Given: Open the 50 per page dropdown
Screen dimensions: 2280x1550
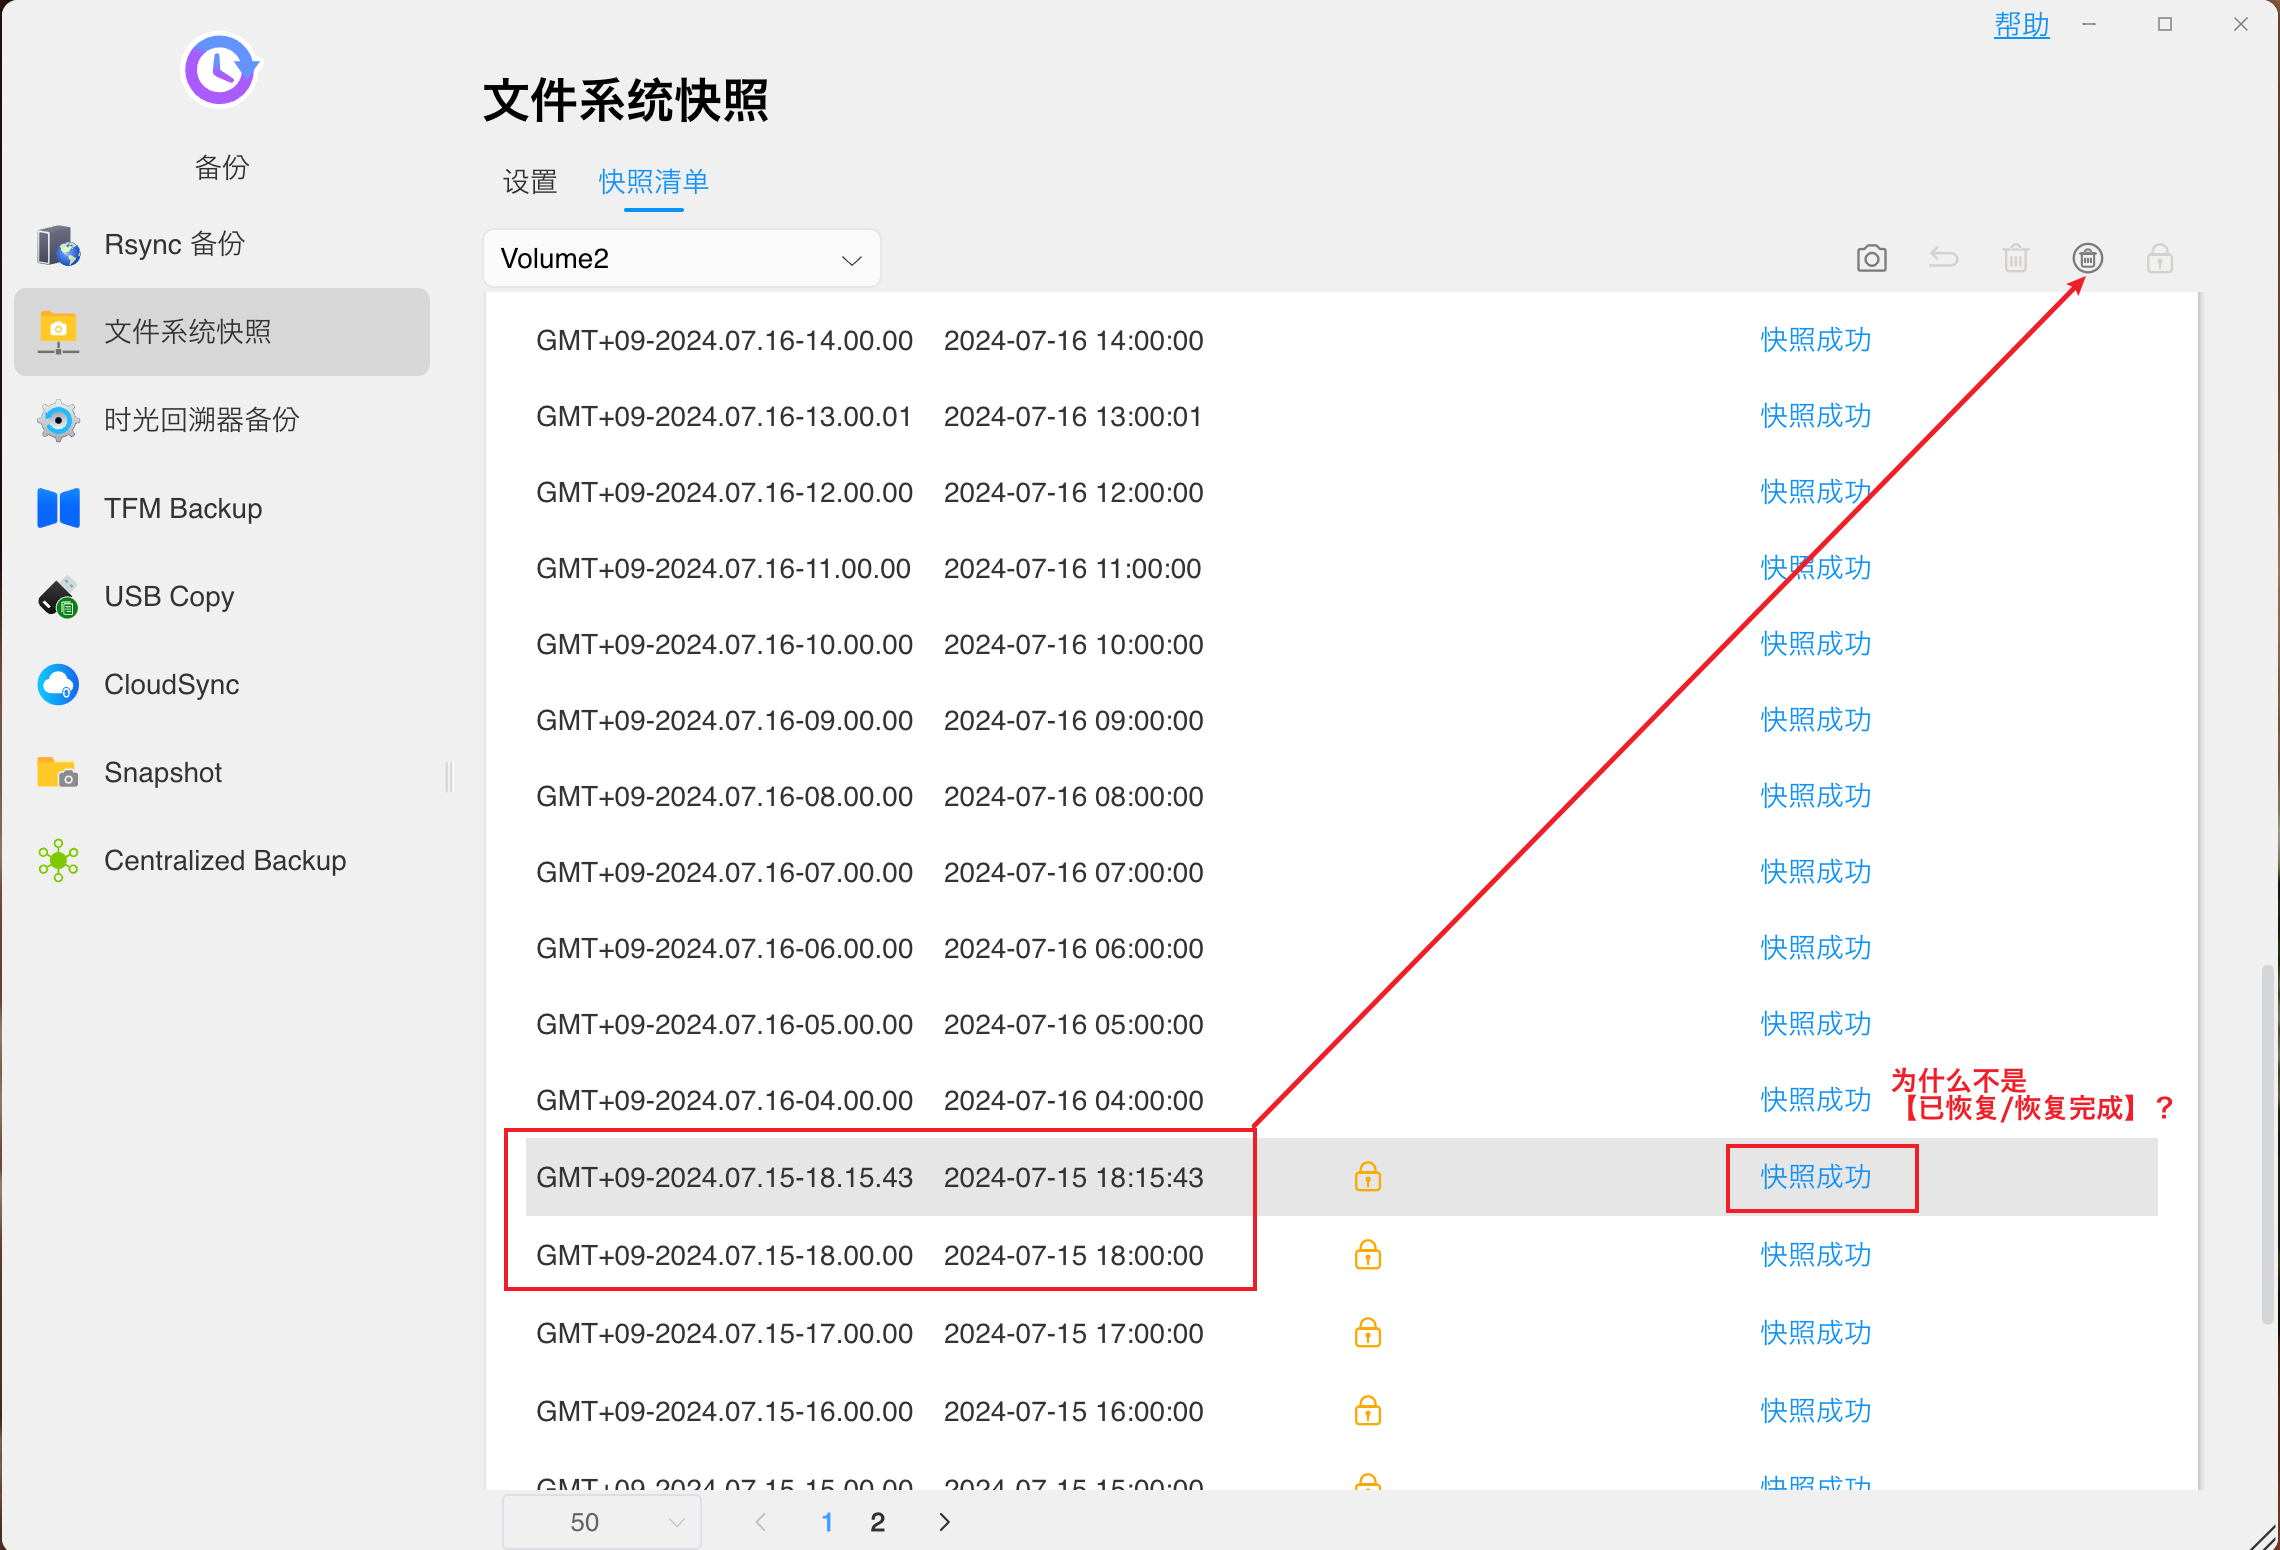Looking at the screenshot, I should tap(601, 1522).
